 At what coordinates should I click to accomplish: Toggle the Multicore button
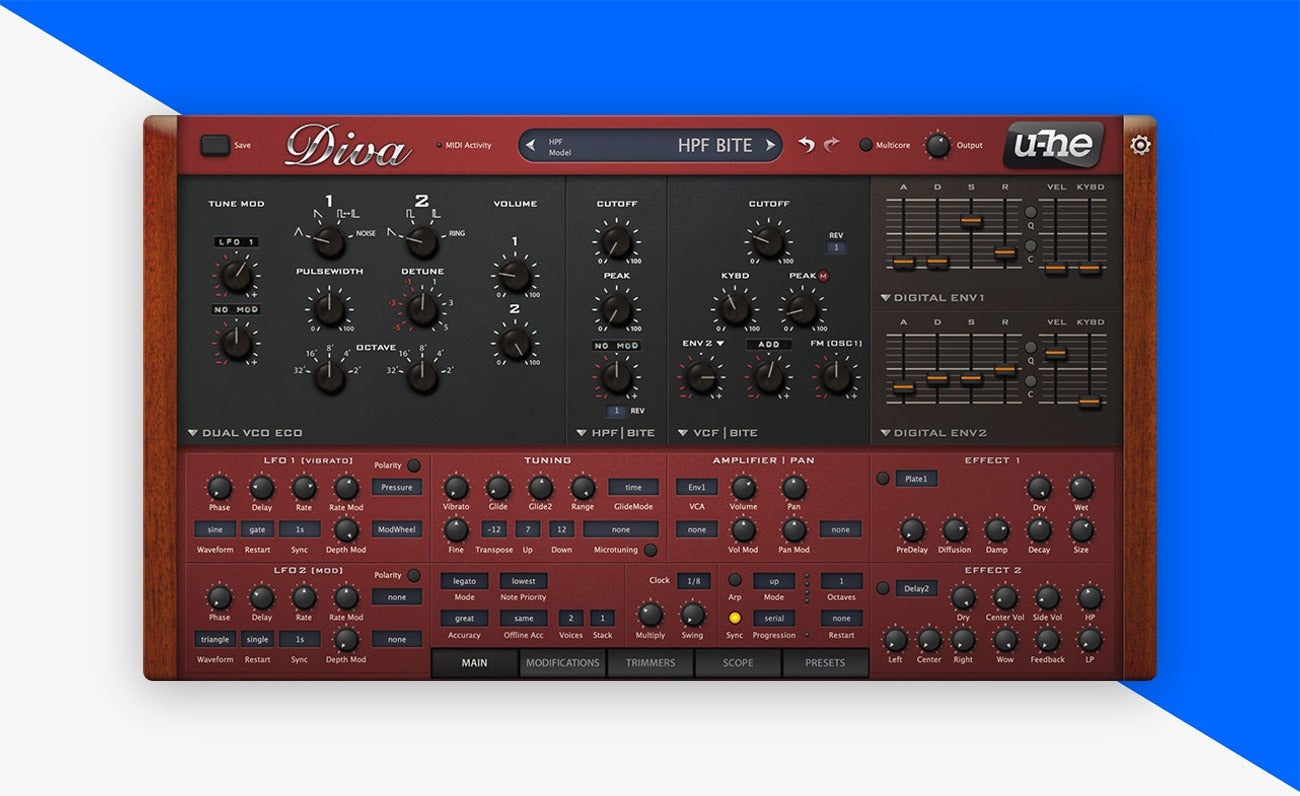[x=866, y=145]
